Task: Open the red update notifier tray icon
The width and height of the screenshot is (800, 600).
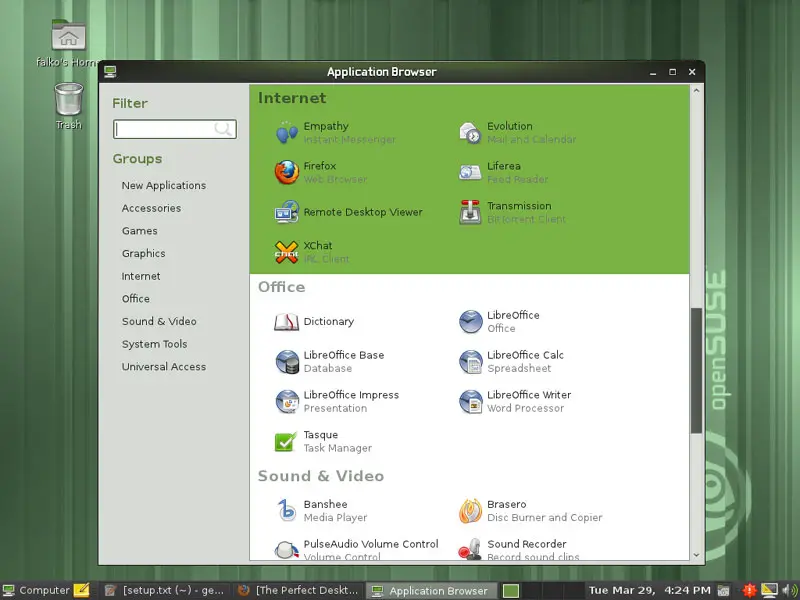Action: pyautogui.click(x=749, y=590)
